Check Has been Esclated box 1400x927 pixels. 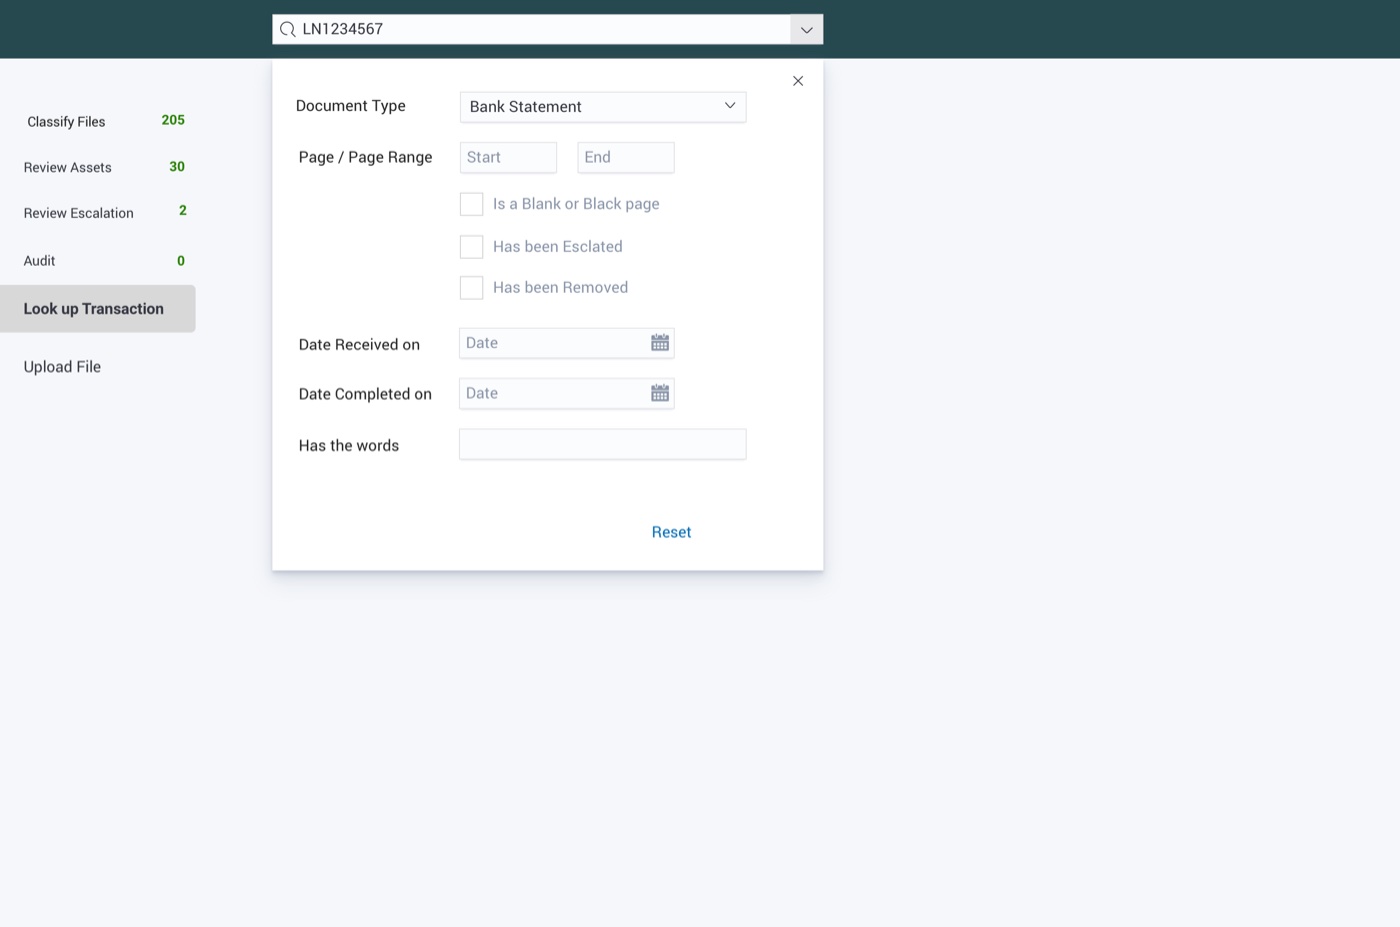(x=471, y=246)
